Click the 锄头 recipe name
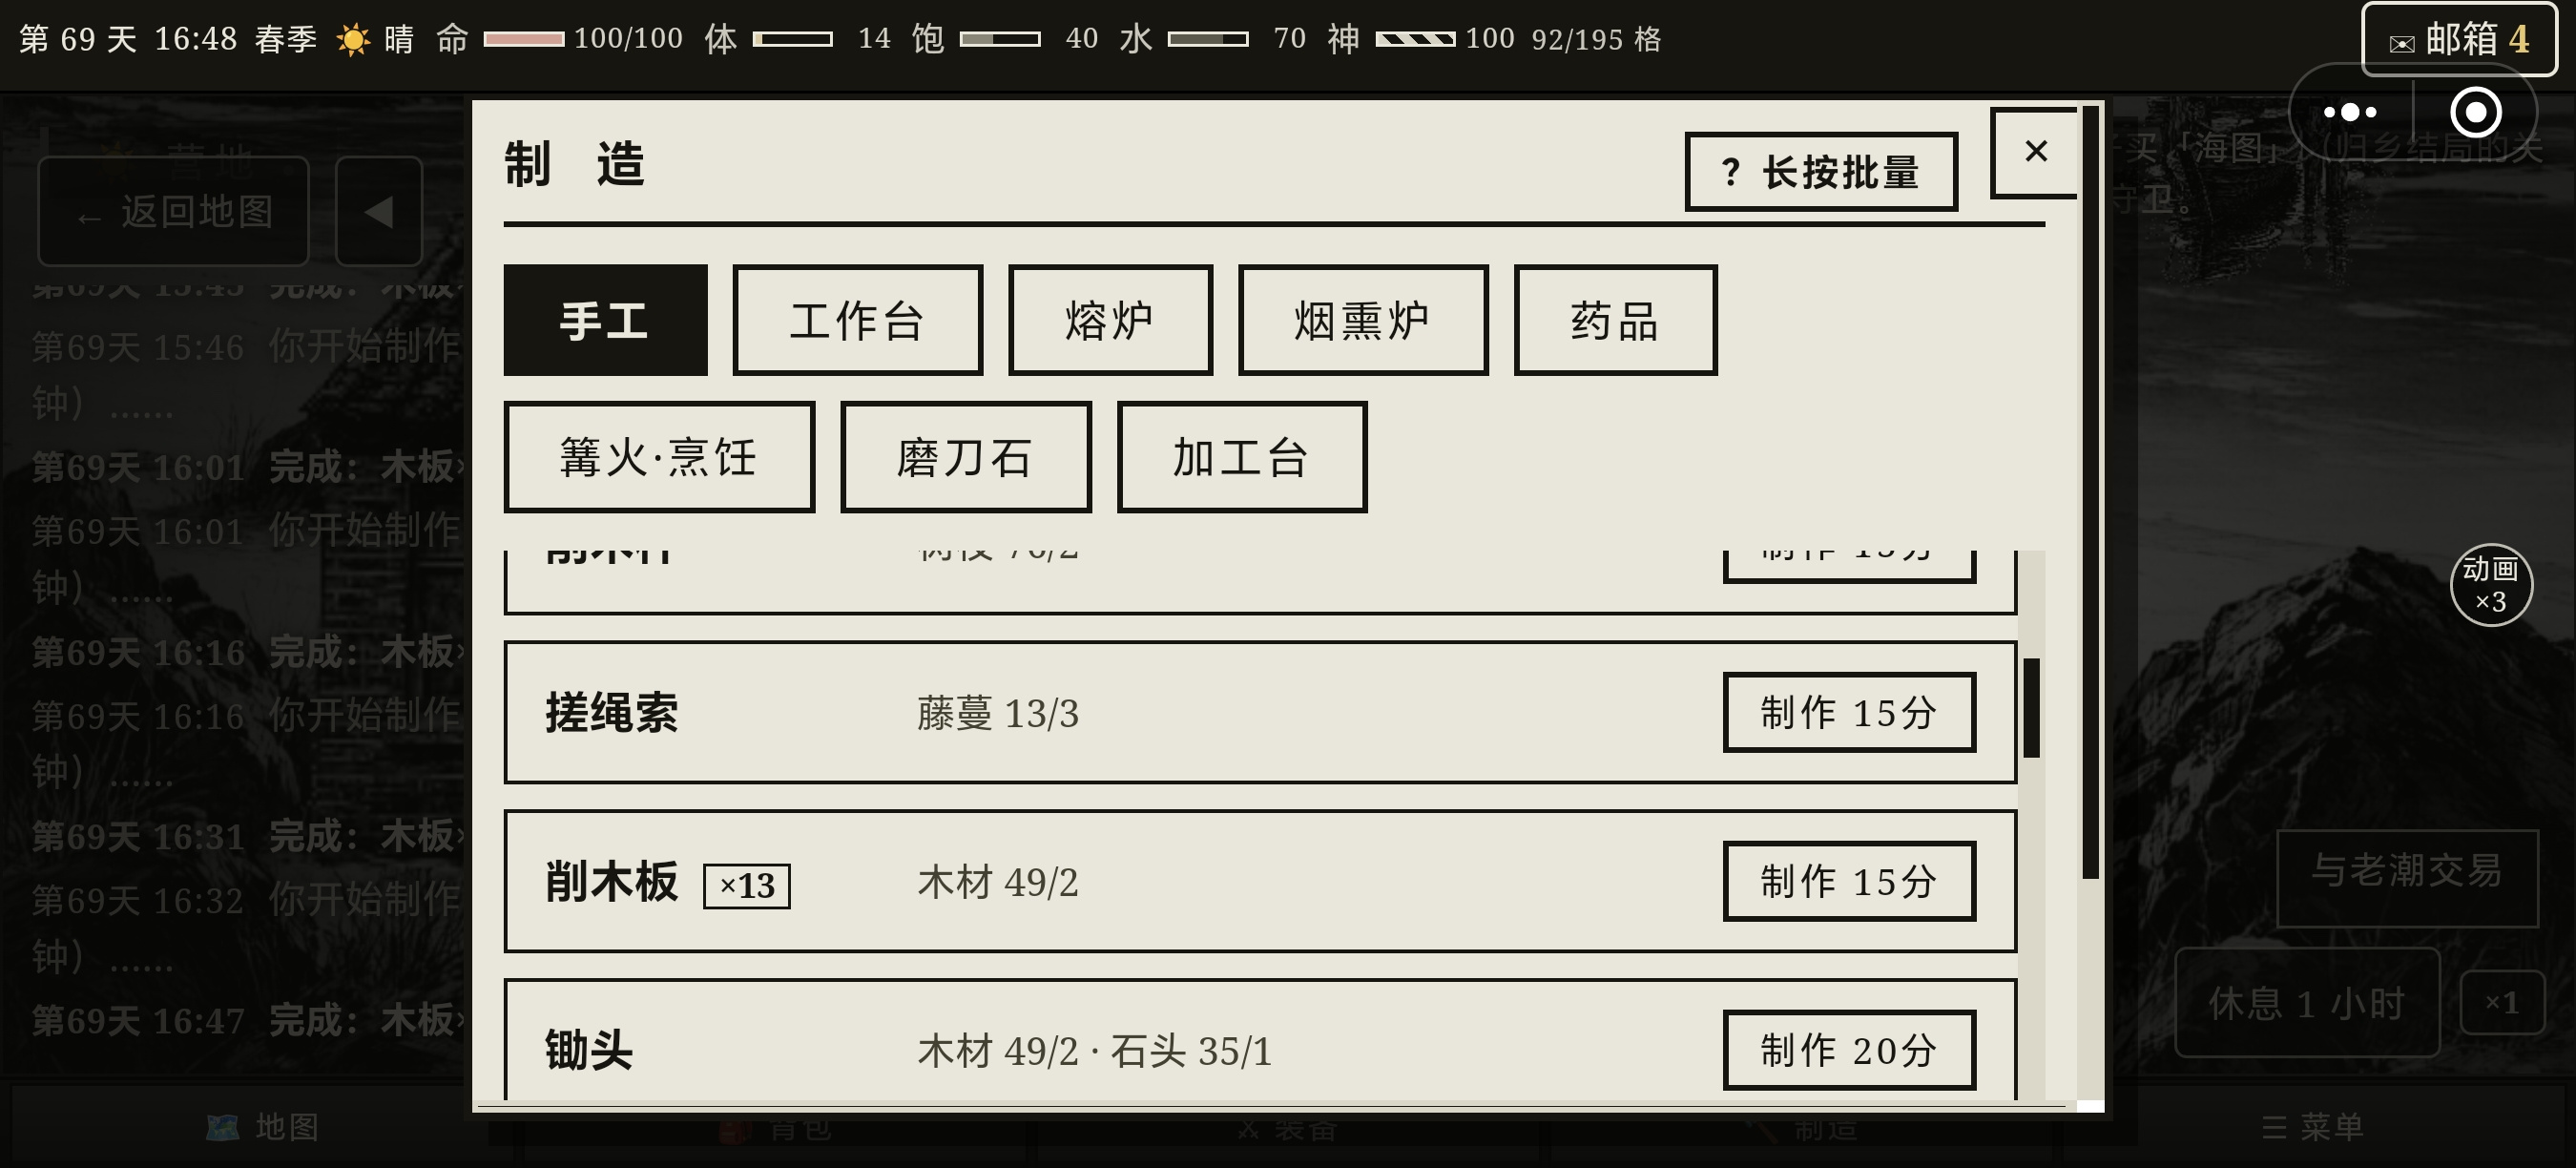The image size is (2576, 1168). 589,1051
